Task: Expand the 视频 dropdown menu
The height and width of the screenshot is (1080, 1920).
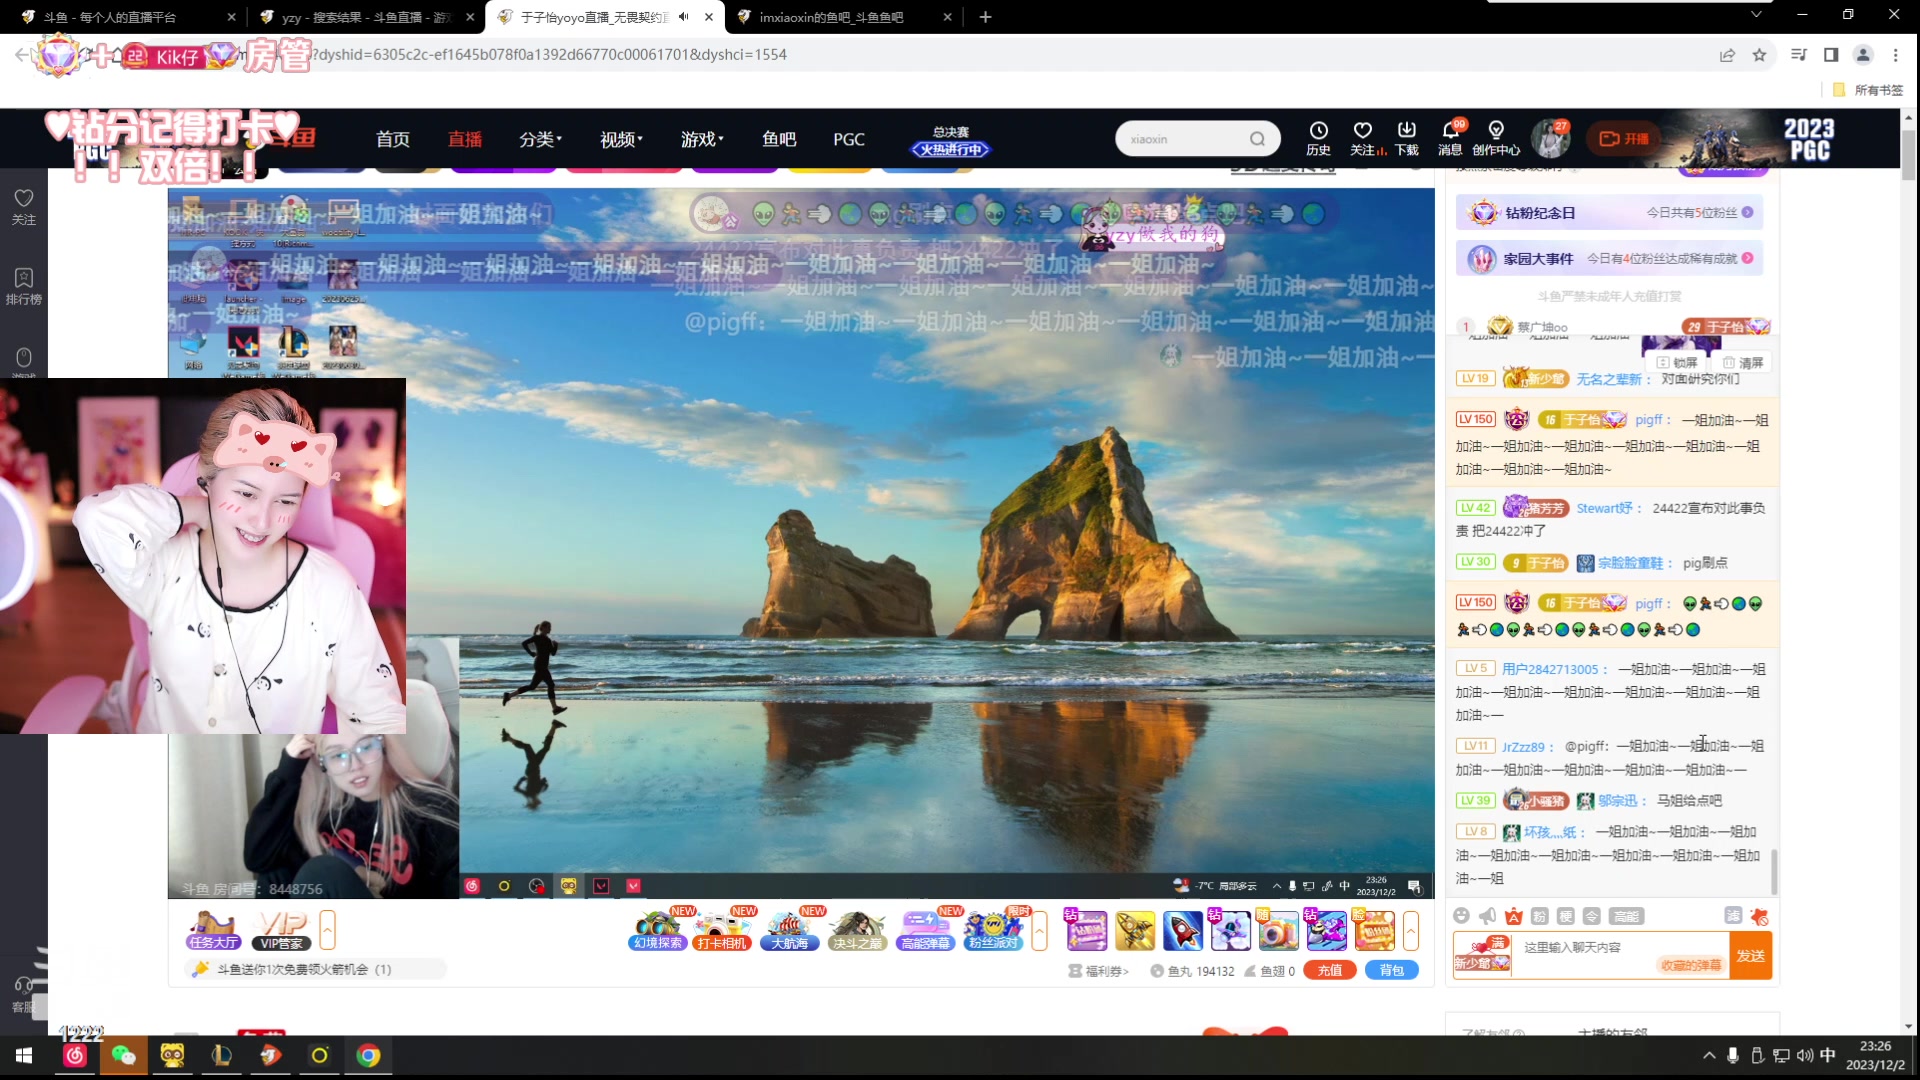Action: click(621, 139)
